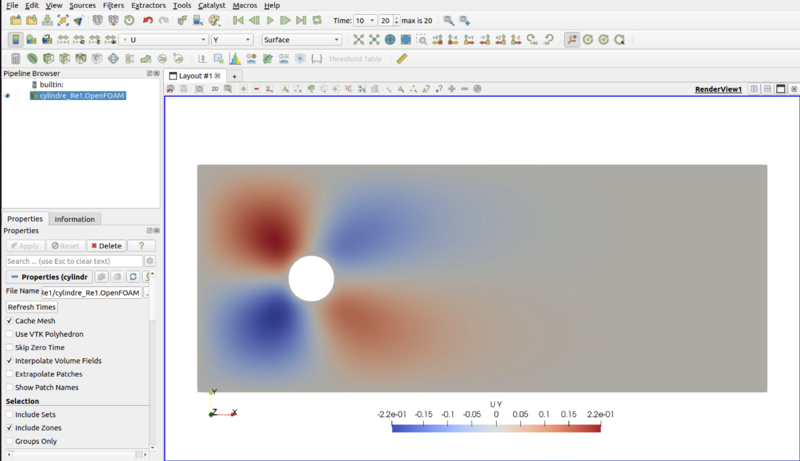The image size is (800, 461).
Task: Check the Groups Only option
Action: 9,441
